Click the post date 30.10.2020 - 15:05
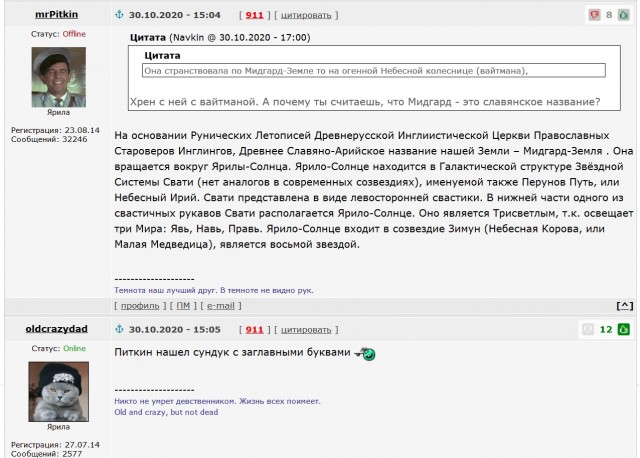 175,329
